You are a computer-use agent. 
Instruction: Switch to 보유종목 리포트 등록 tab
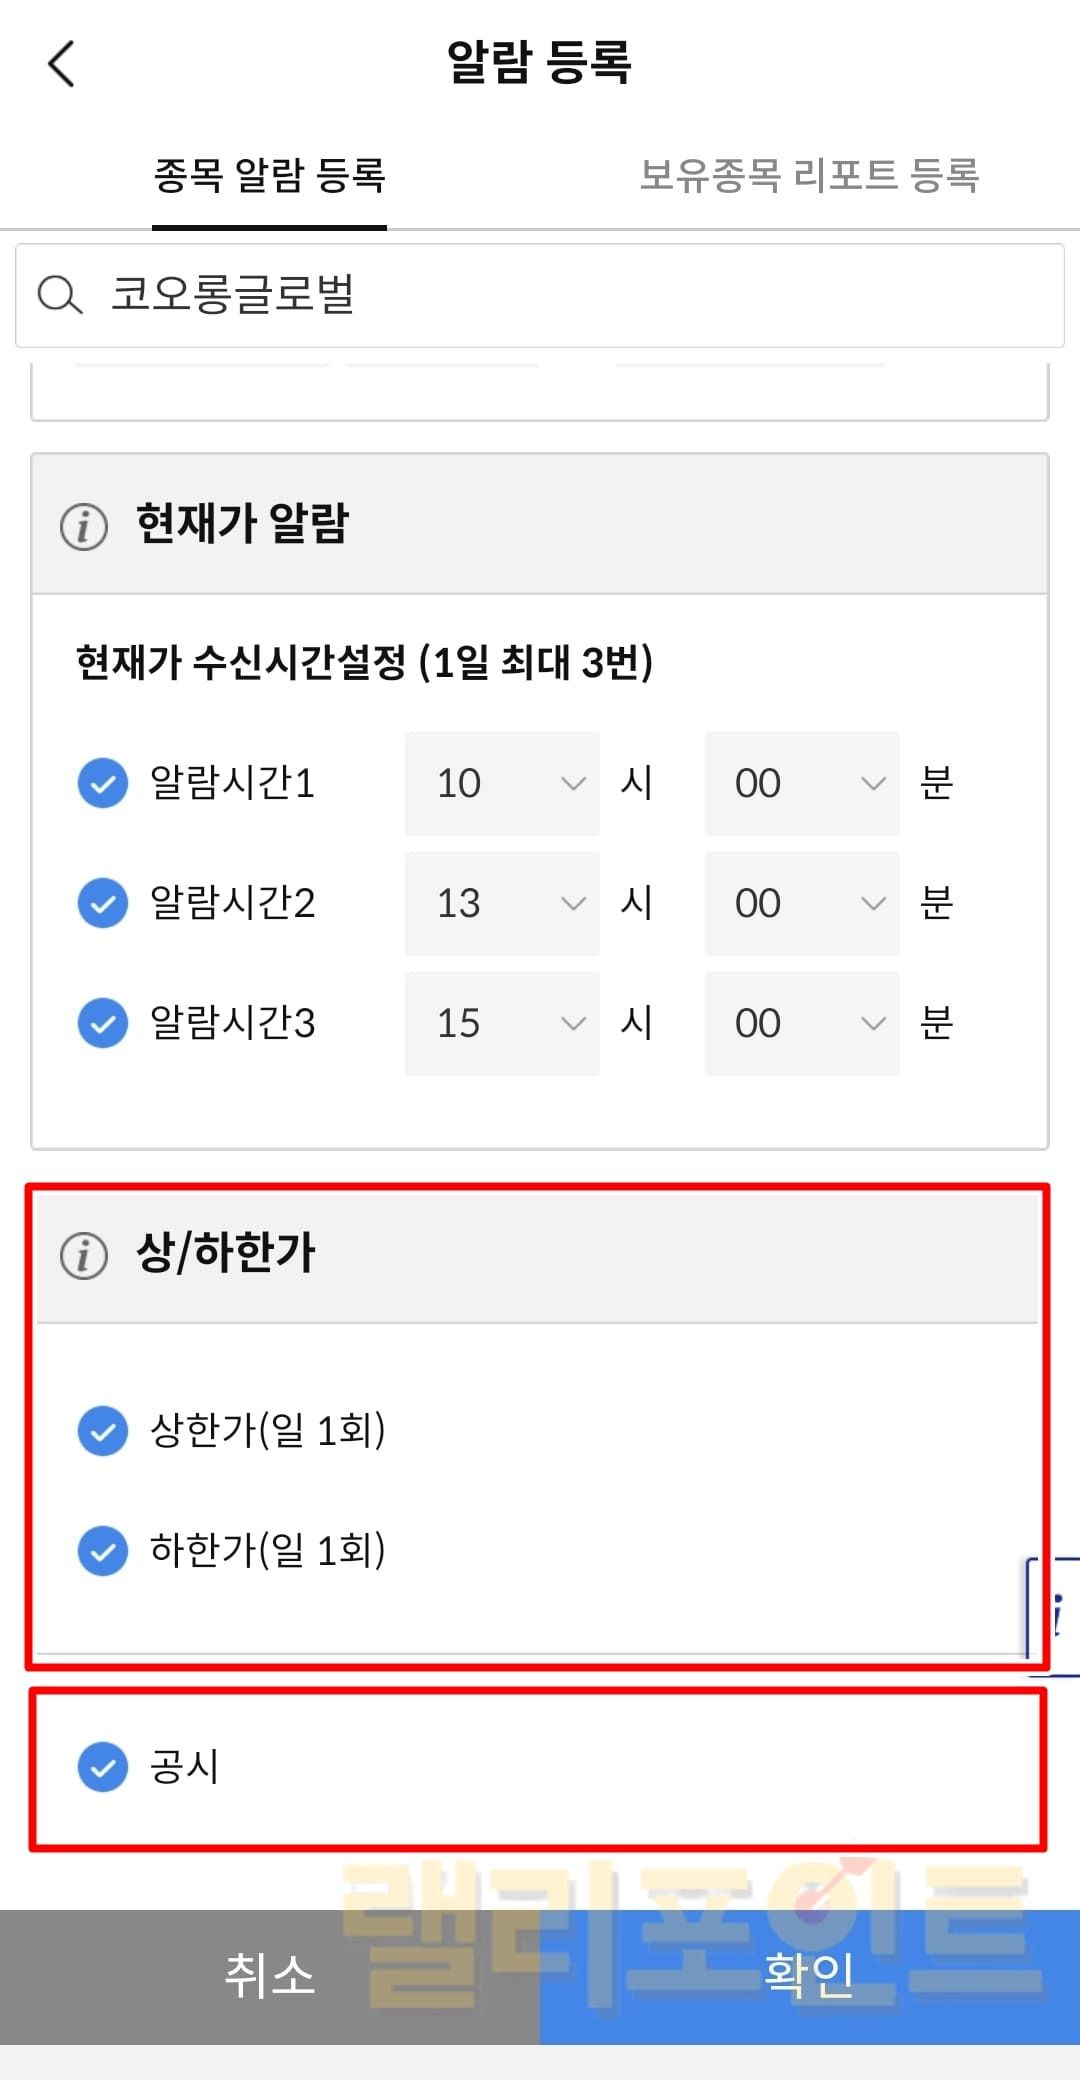click(809, 176)
